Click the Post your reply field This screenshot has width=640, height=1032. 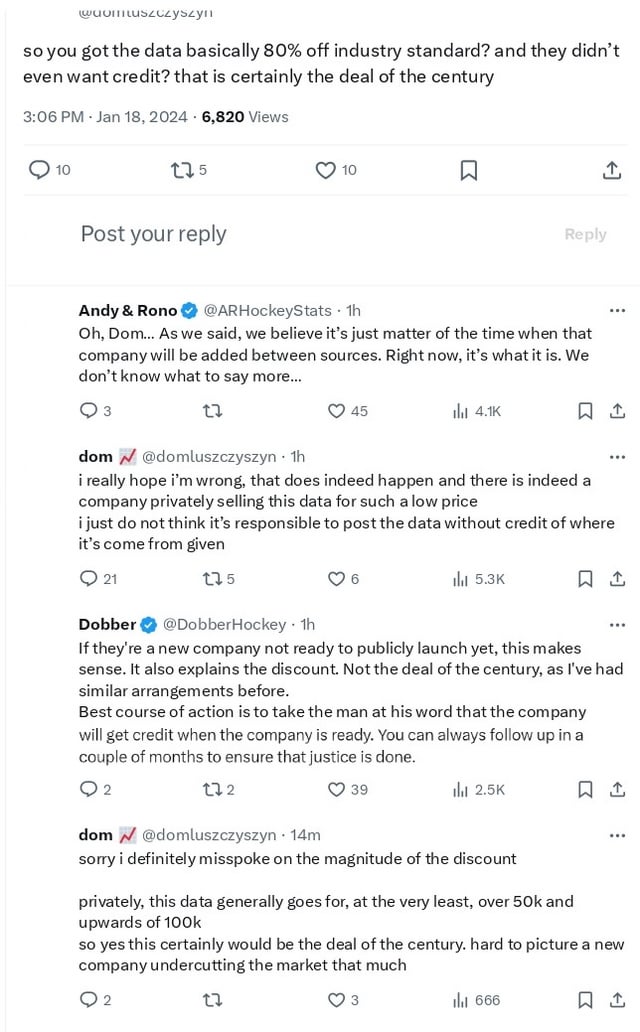pyautogui.click(x=154, y=234)
